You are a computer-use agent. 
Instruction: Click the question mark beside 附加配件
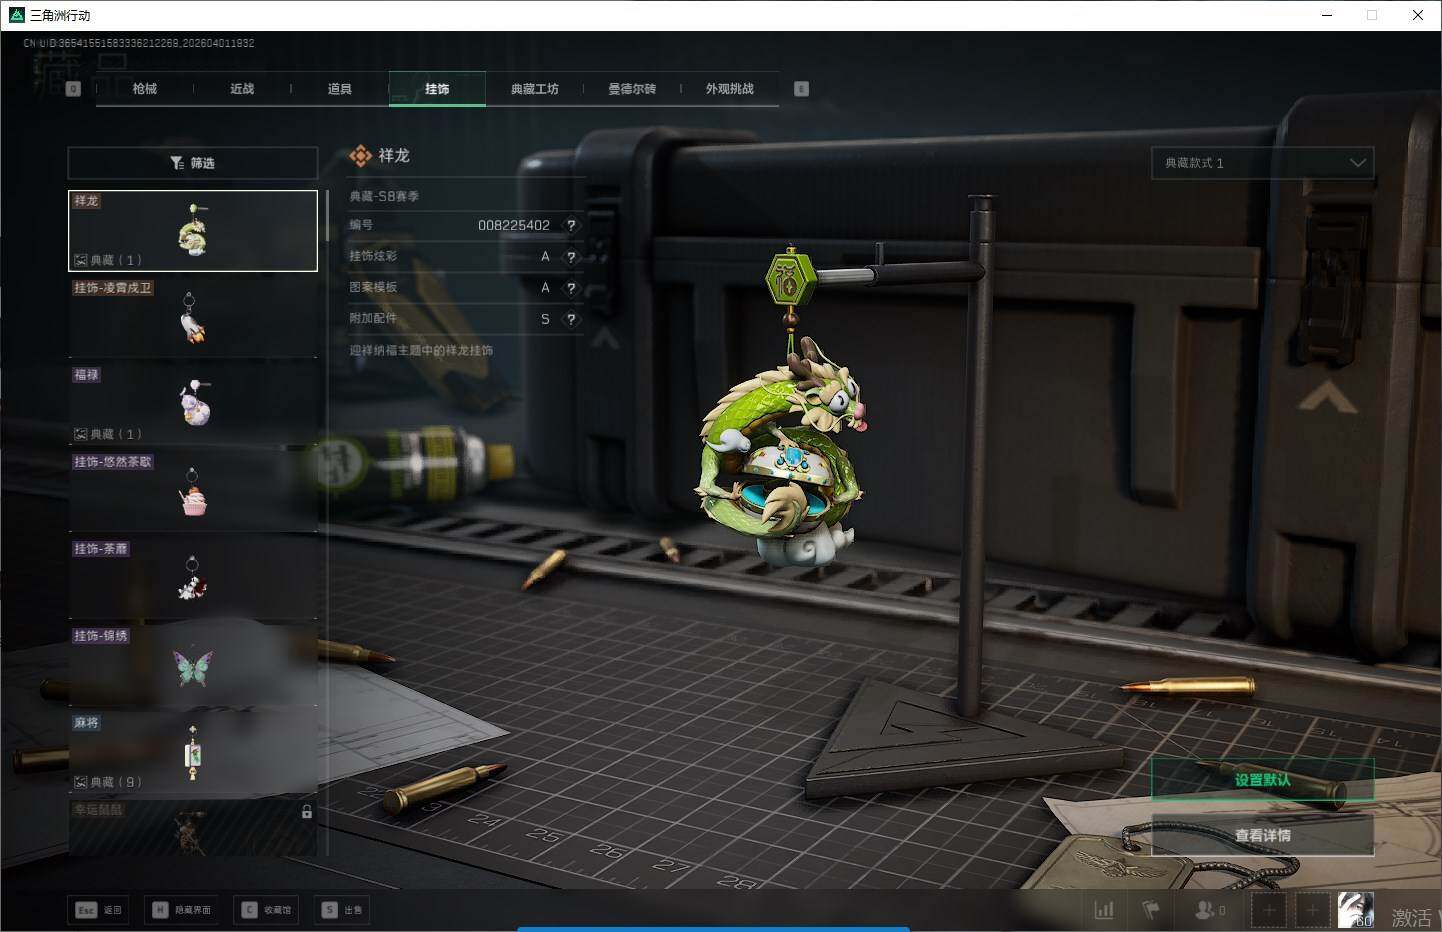click(x=571, y=320)
